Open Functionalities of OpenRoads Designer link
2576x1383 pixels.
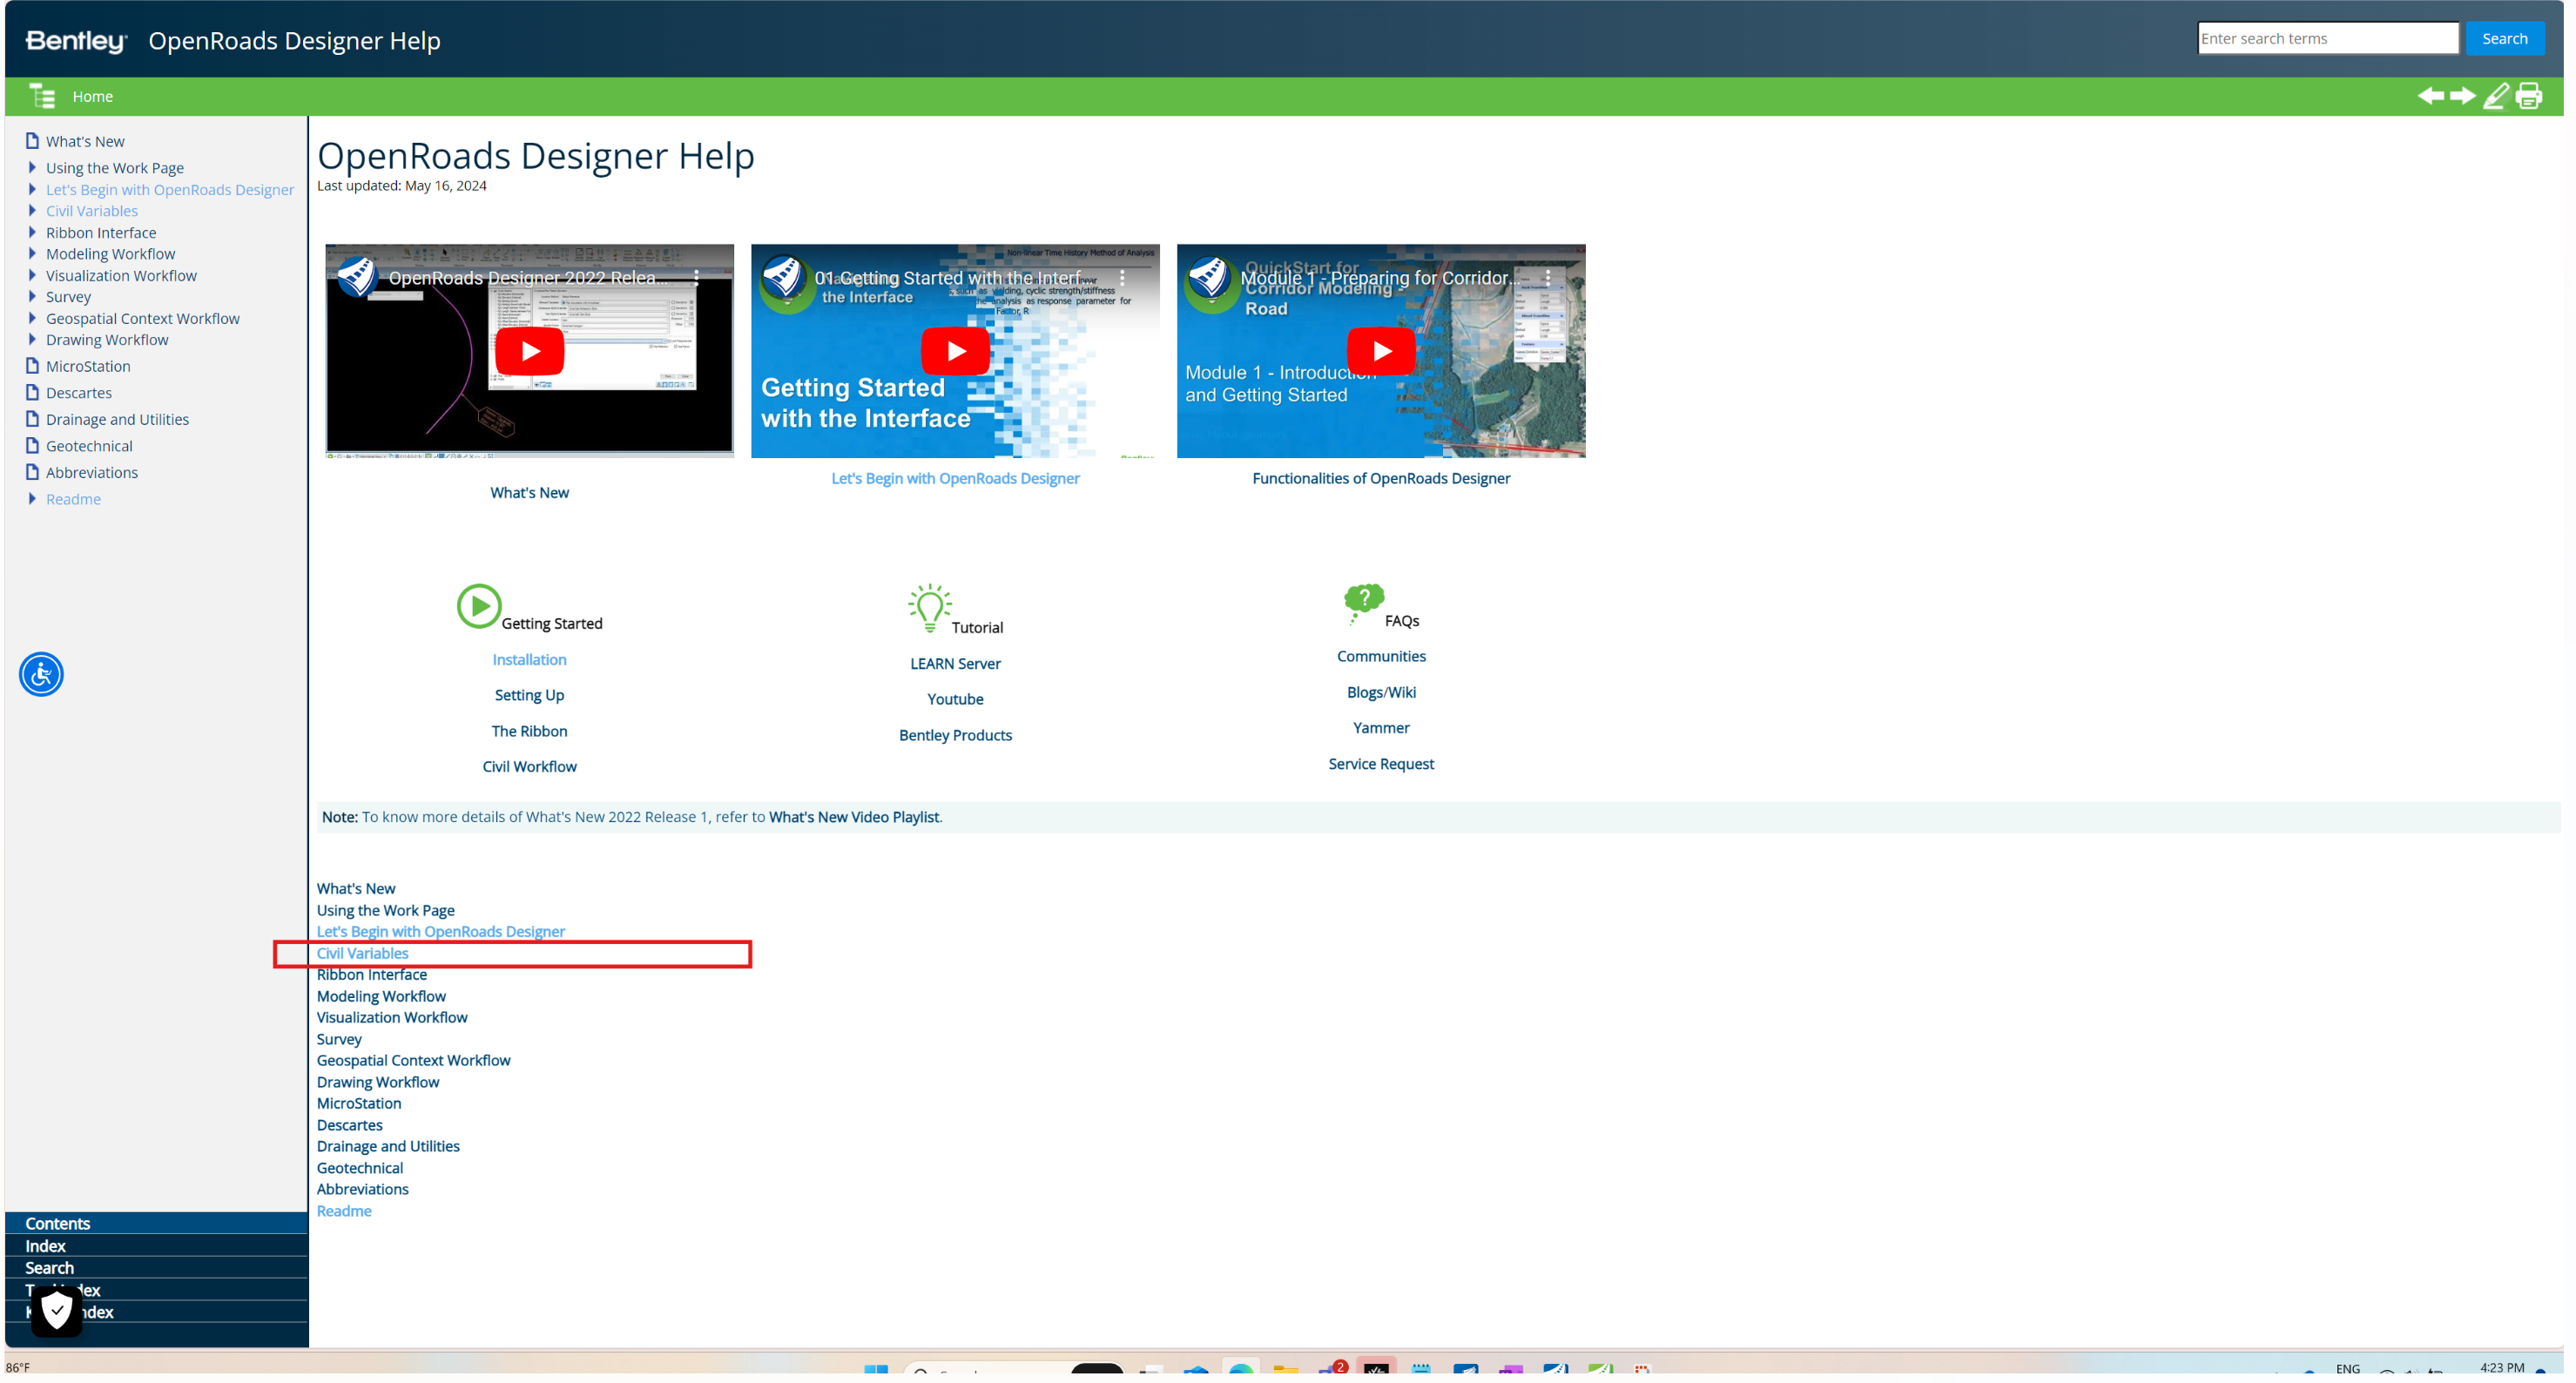(x=1381, y=478)
